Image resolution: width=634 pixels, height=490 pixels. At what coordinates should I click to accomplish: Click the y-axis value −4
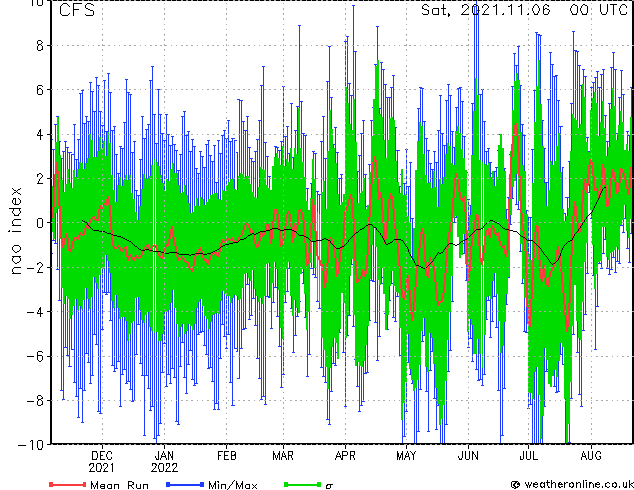pyautogui.click(x=35, y=312)
